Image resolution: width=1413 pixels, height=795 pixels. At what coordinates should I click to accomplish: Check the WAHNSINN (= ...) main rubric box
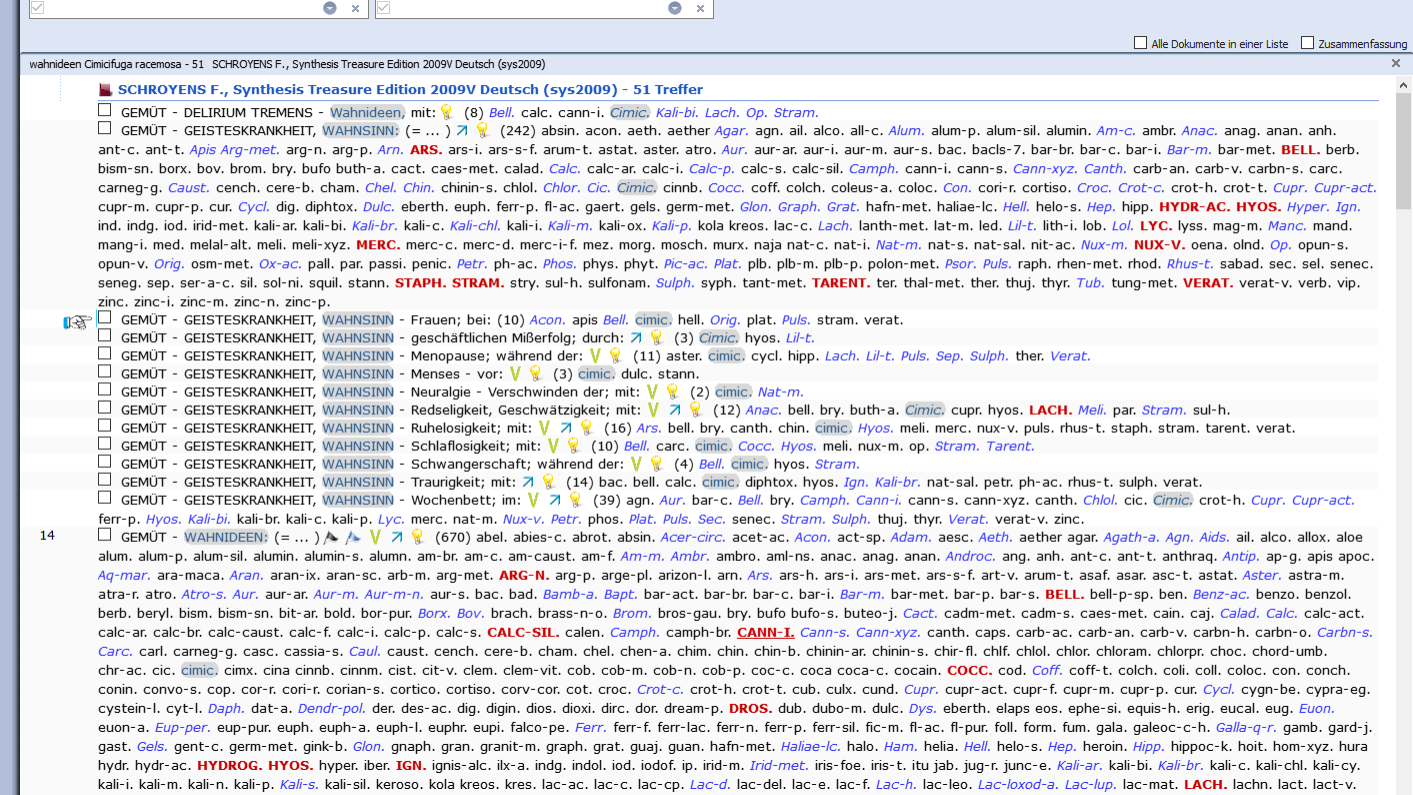(105, 128)
